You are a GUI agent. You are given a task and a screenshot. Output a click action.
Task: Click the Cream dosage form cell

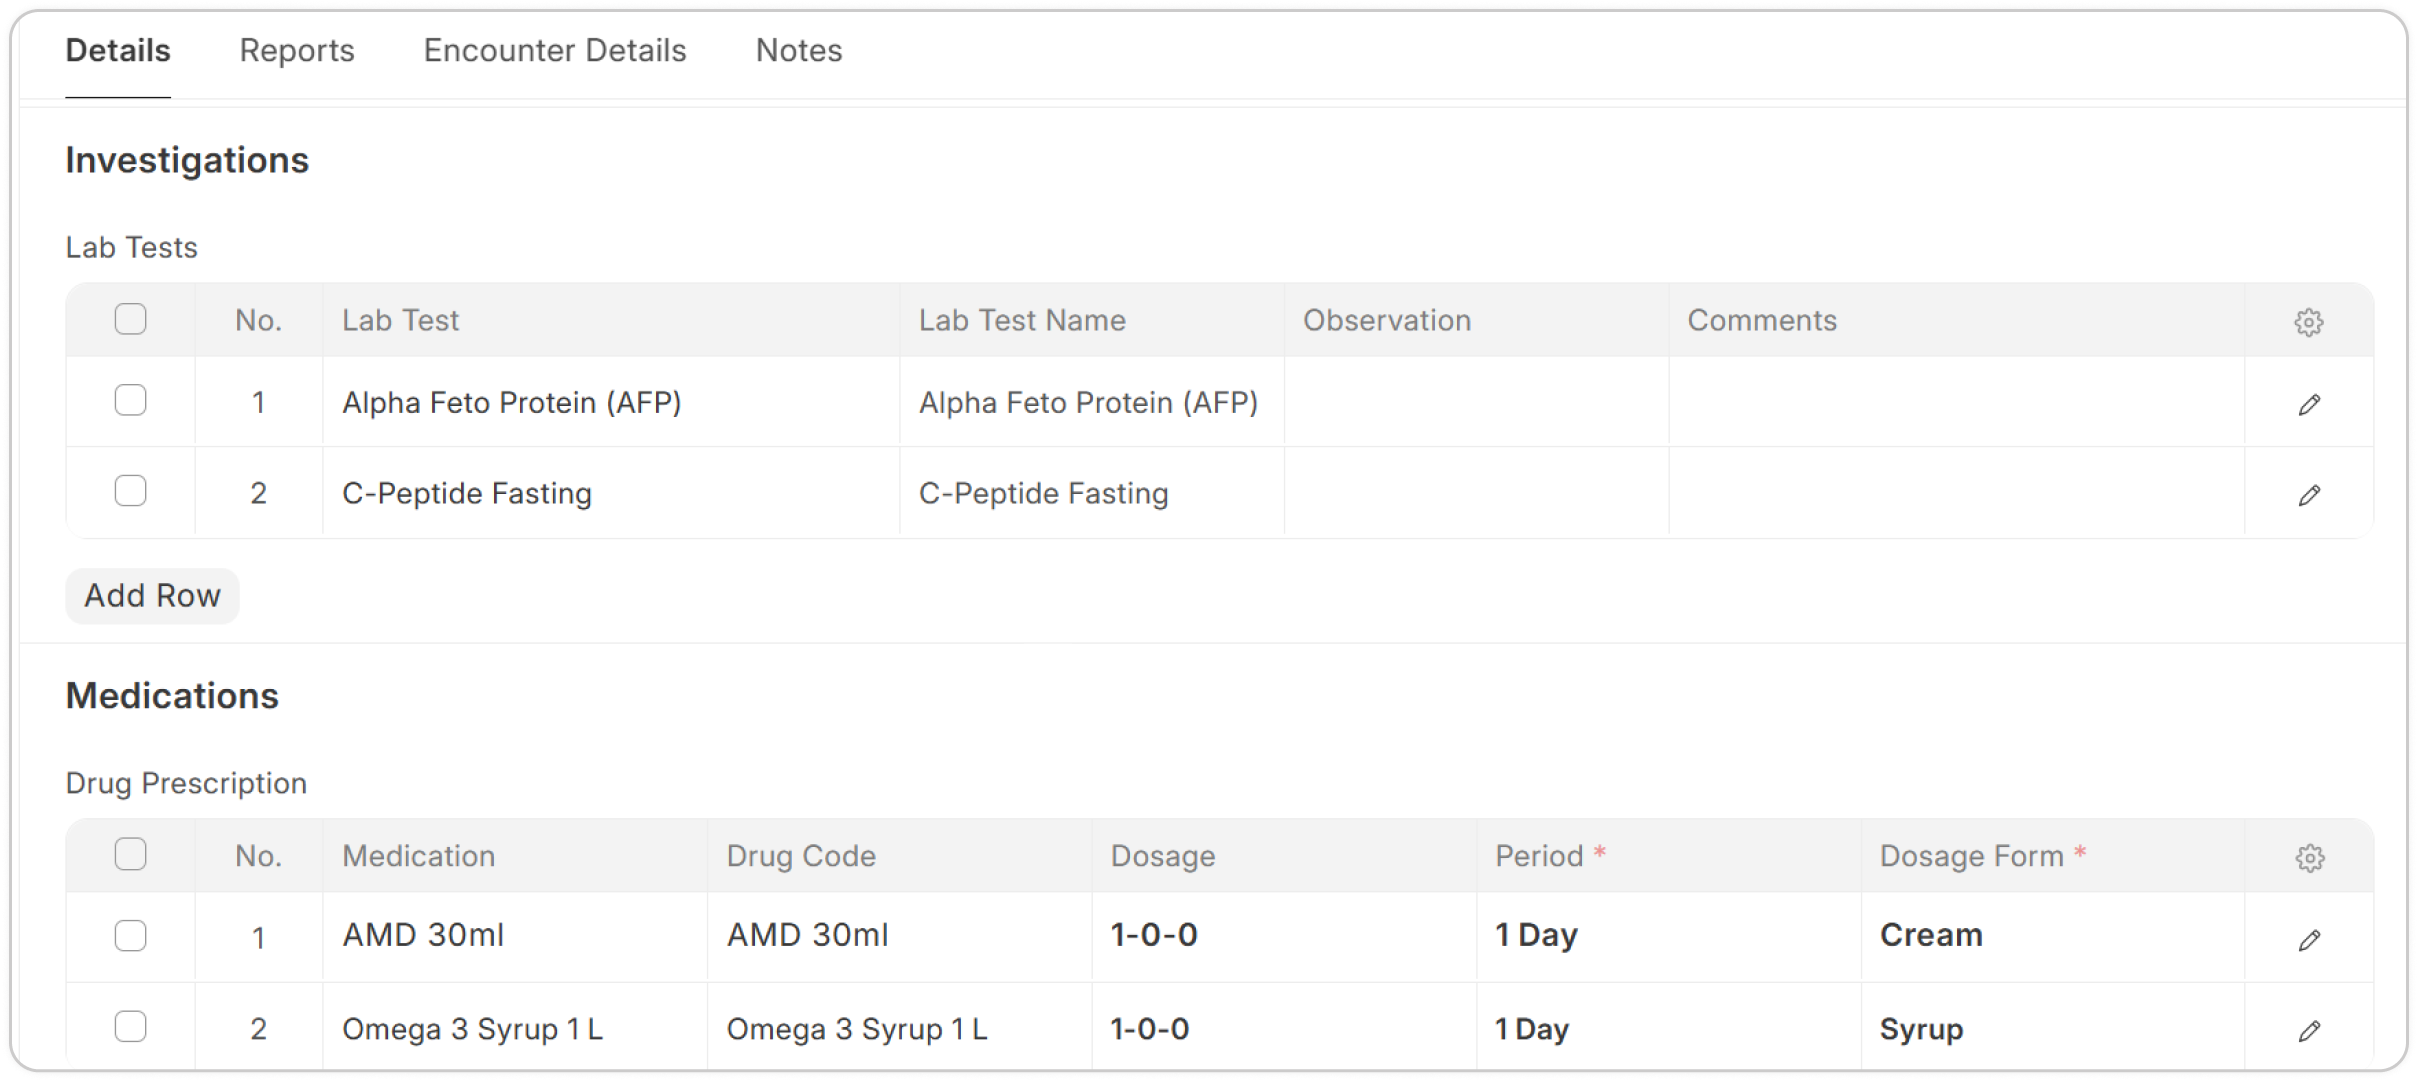pos(2052,936)
